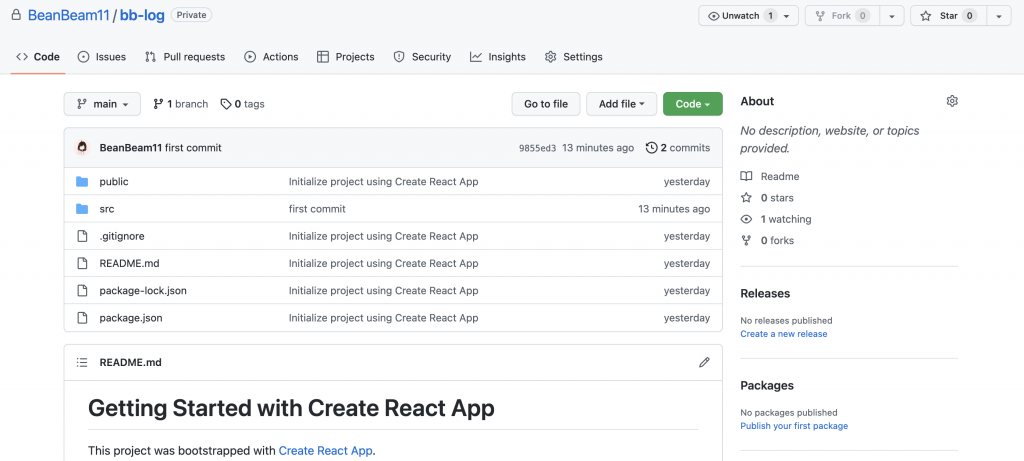Open the Pull requests tab

185,57
